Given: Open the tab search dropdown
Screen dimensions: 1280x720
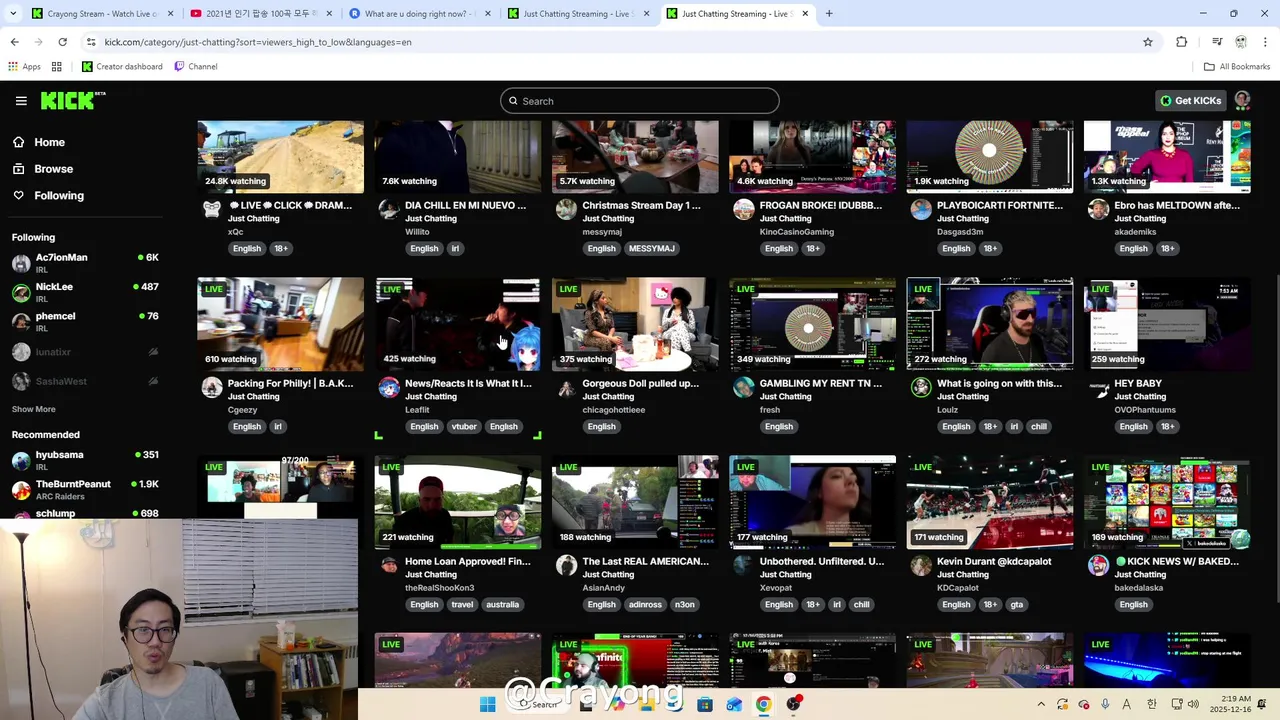Looking at the screenshot, I should 12,14.
